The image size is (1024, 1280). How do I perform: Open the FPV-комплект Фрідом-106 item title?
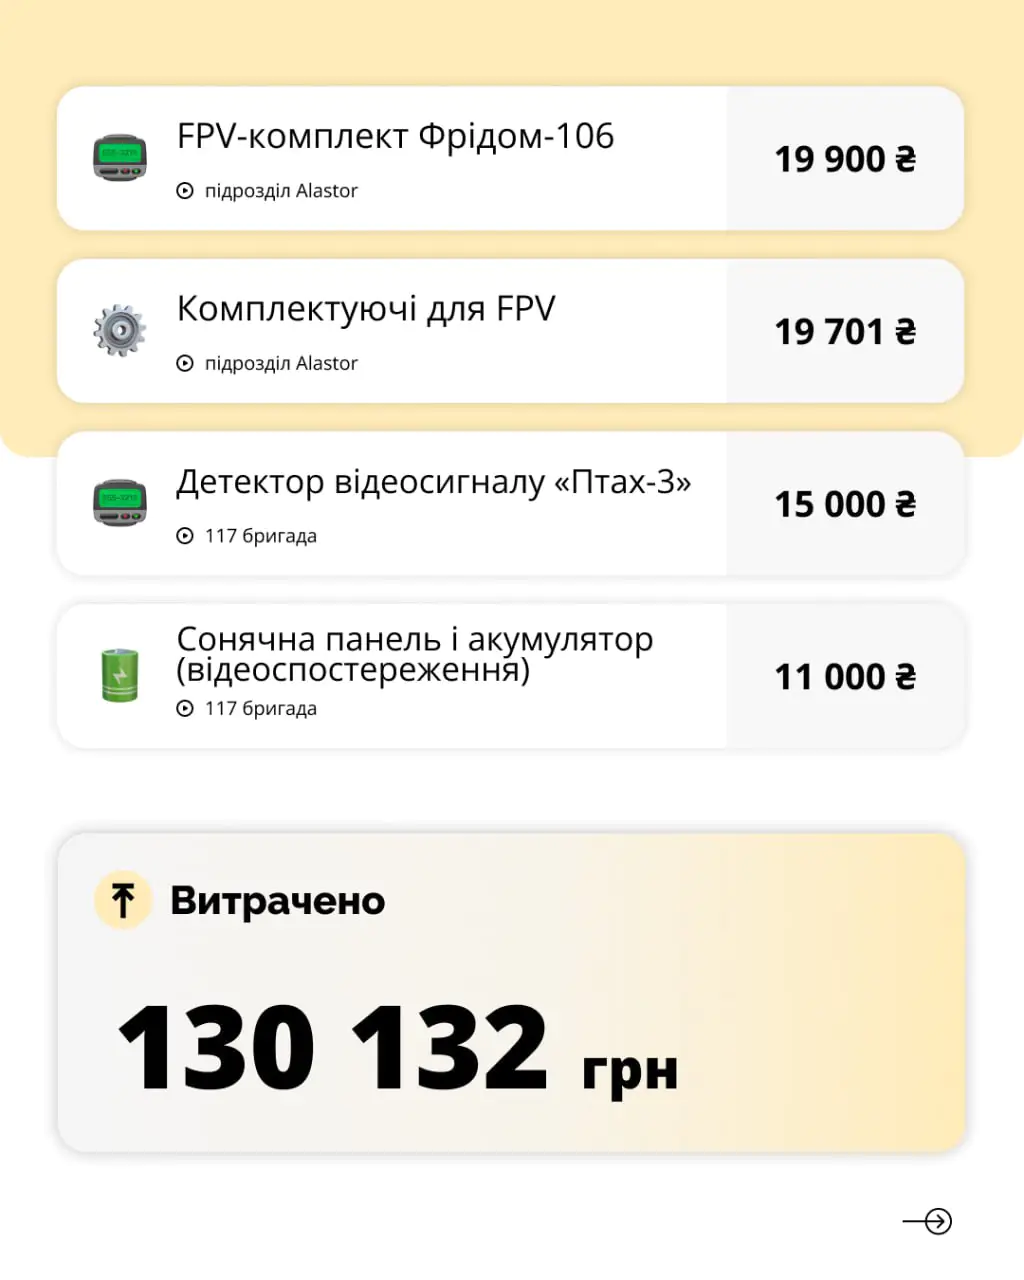coord(395,137)
